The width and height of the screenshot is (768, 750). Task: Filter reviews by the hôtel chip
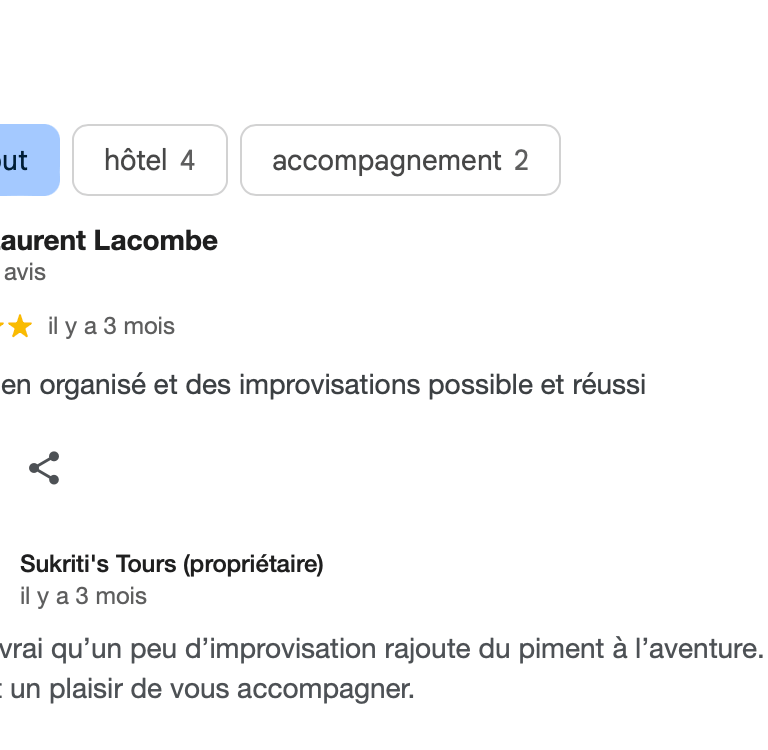pyautogui.click(x=150, y=160)
